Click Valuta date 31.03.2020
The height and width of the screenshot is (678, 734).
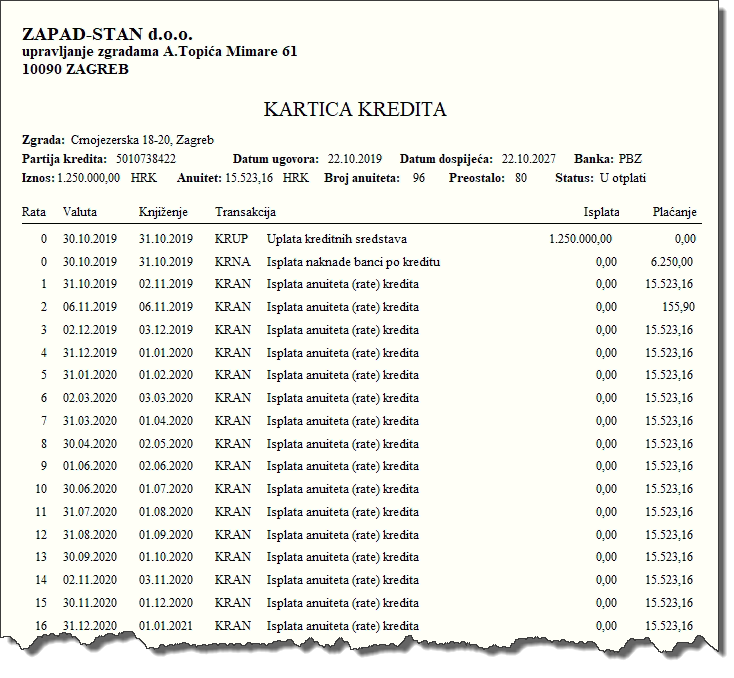pos(90,421)
